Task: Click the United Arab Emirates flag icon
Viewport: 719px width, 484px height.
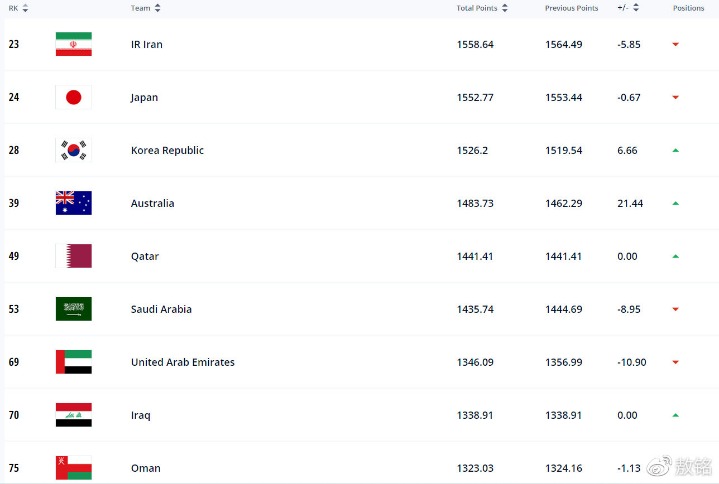Action: click(x=73, y=362)
